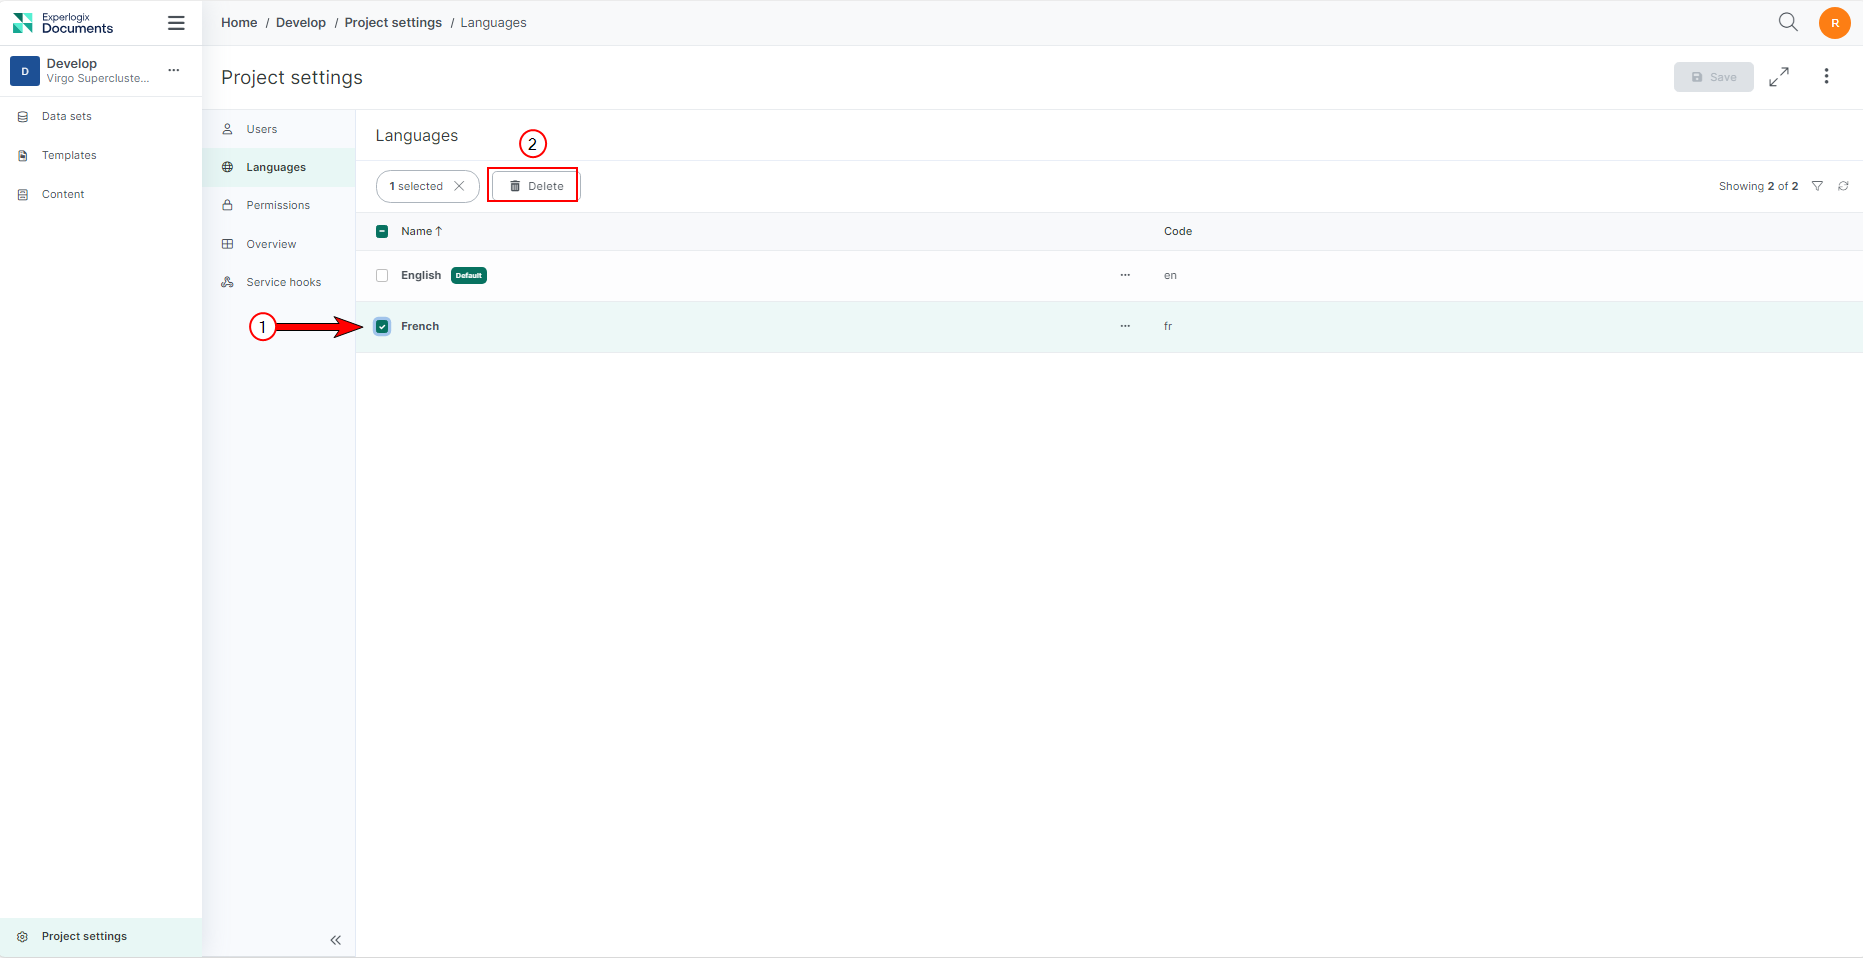Click the filter funnel icon
The image size is (1863, 958).
click(1817, 186)
